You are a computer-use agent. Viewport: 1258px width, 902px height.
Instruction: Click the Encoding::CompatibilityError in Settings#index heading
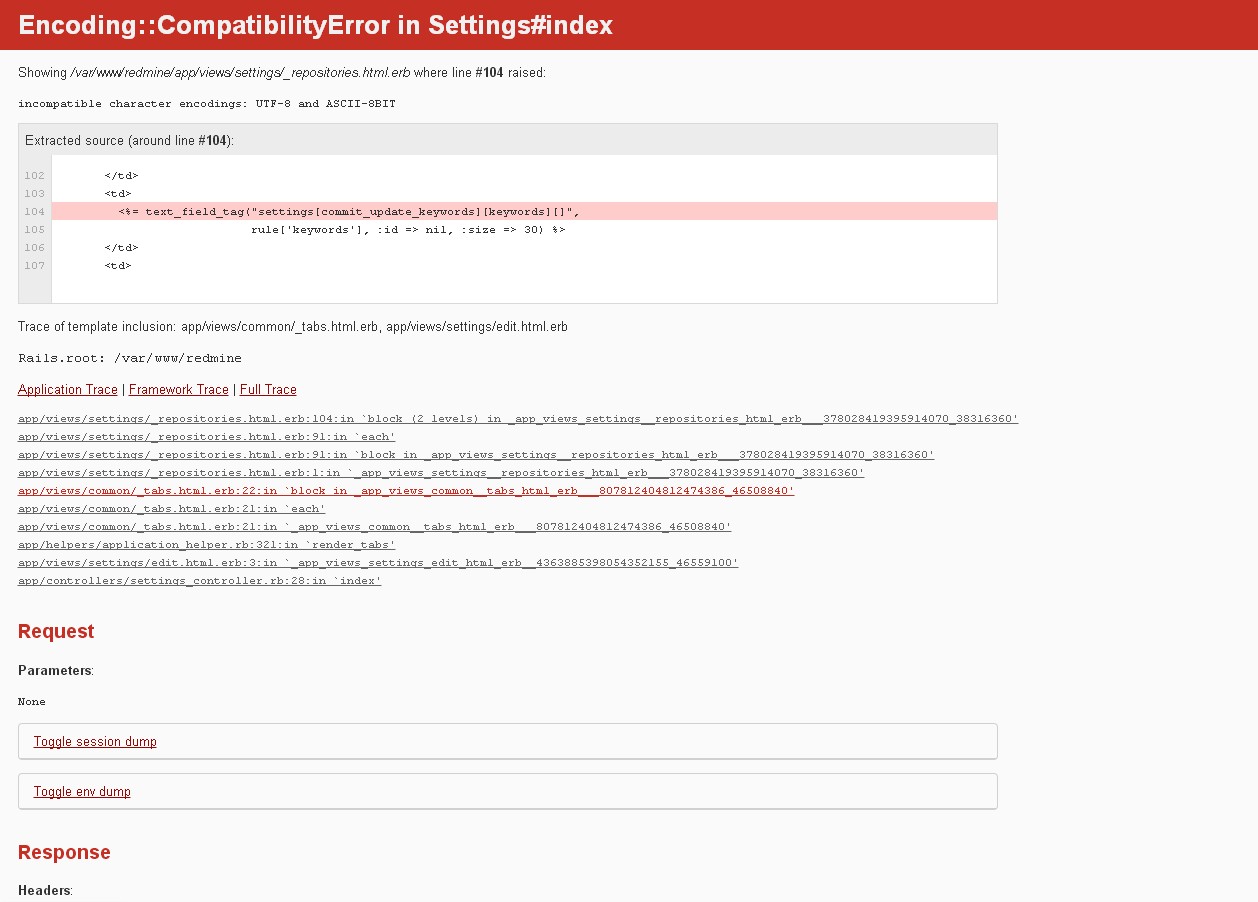coord(316,25)
